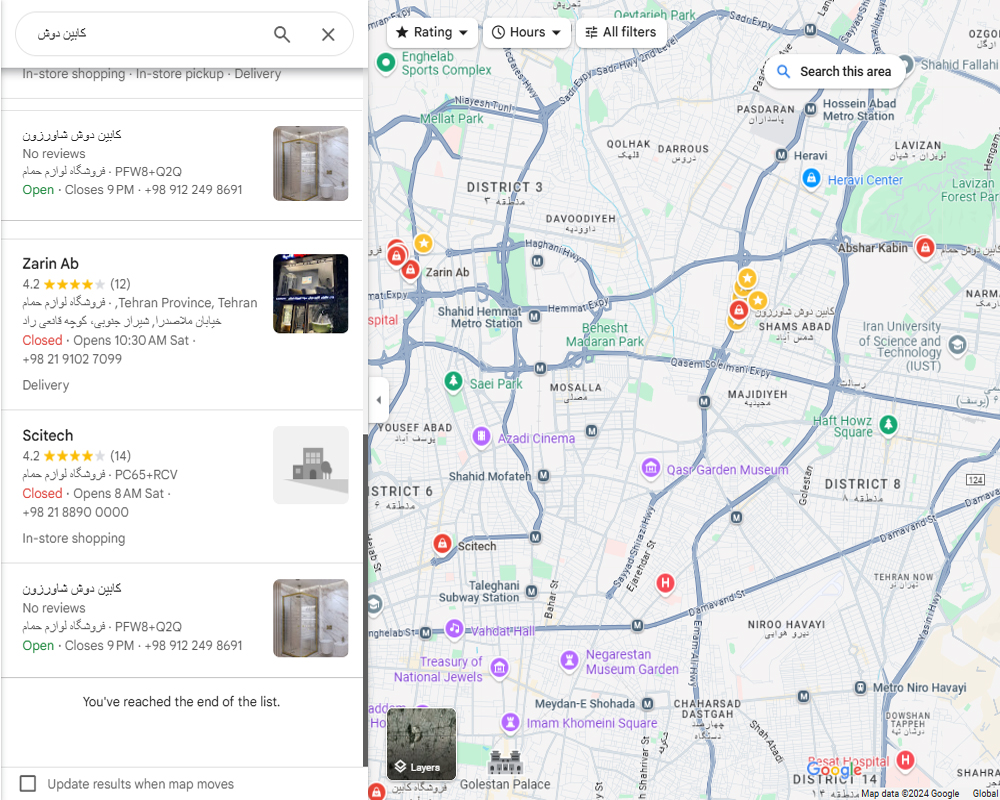Click Enghelab Sports Complex map pin
Image resolution: width=1000 pixels, height=800 pixels.
point(385,63)
